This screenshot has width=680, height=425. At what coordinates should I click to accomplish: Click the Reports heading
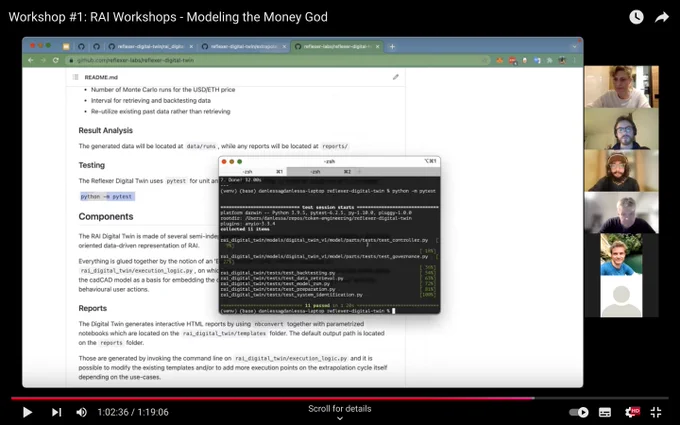[x=92, y=308]
